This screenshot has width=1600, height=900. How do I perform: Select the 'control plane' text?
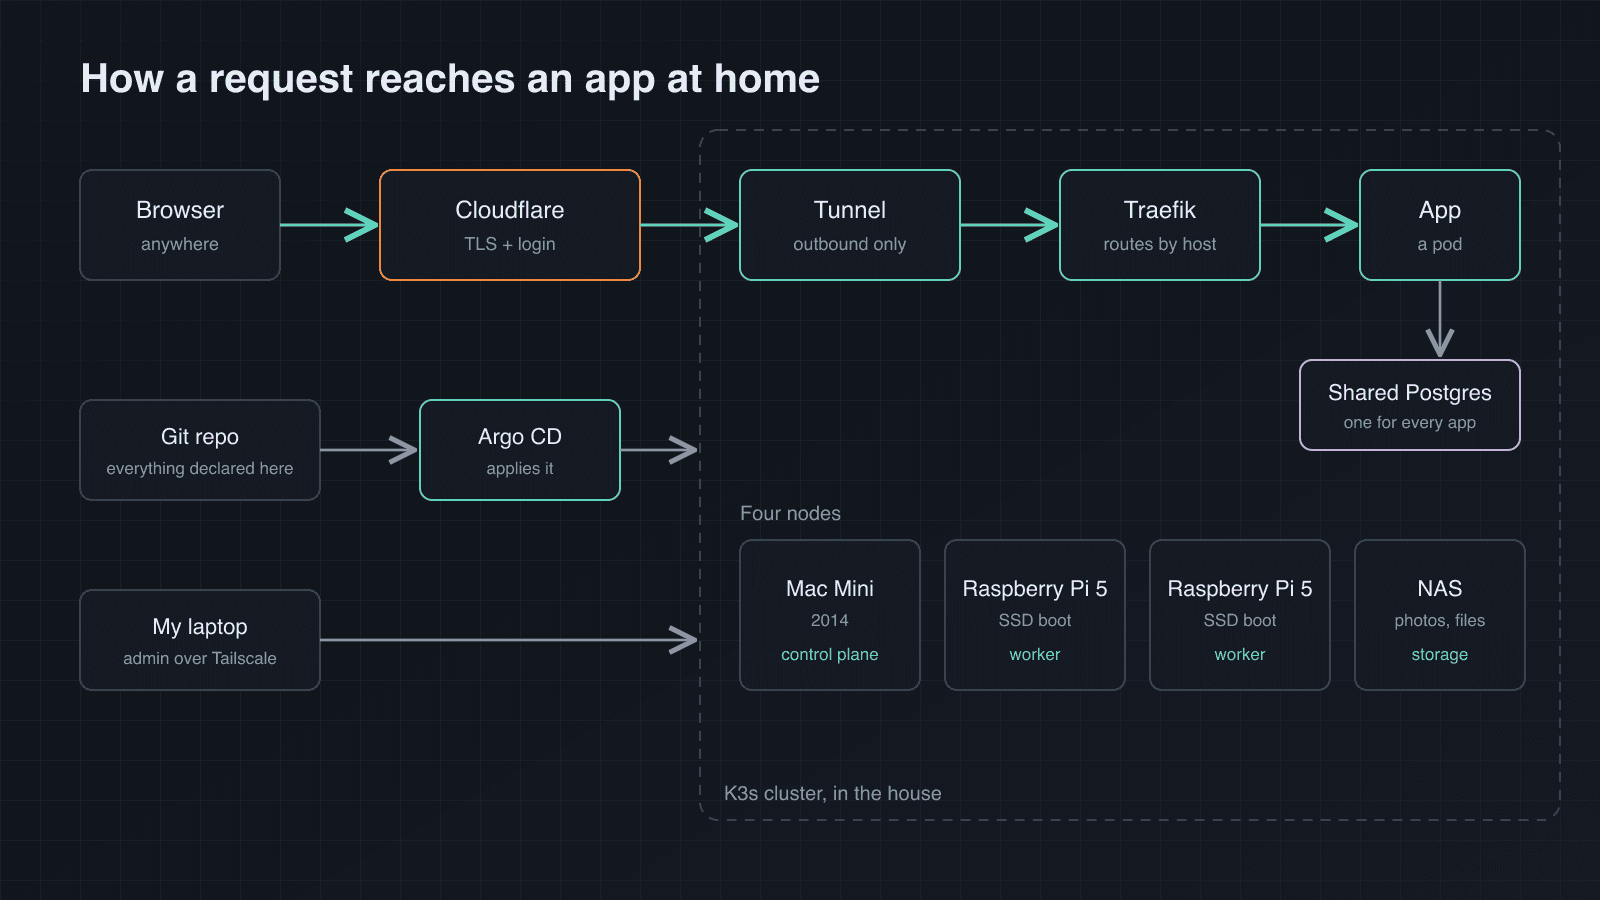click(830, 654)
